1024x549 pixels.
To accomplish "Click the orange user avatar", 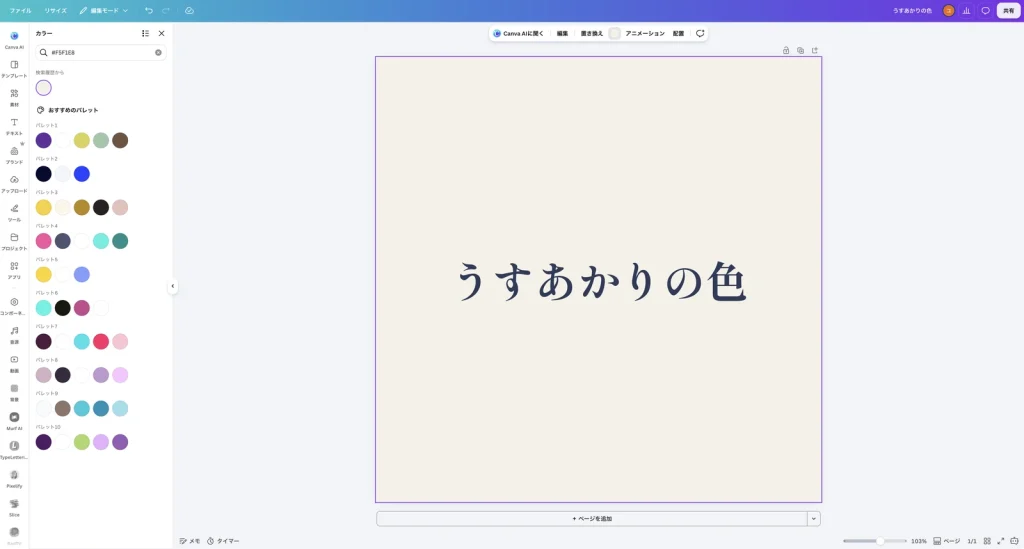I will click(949, 10).
